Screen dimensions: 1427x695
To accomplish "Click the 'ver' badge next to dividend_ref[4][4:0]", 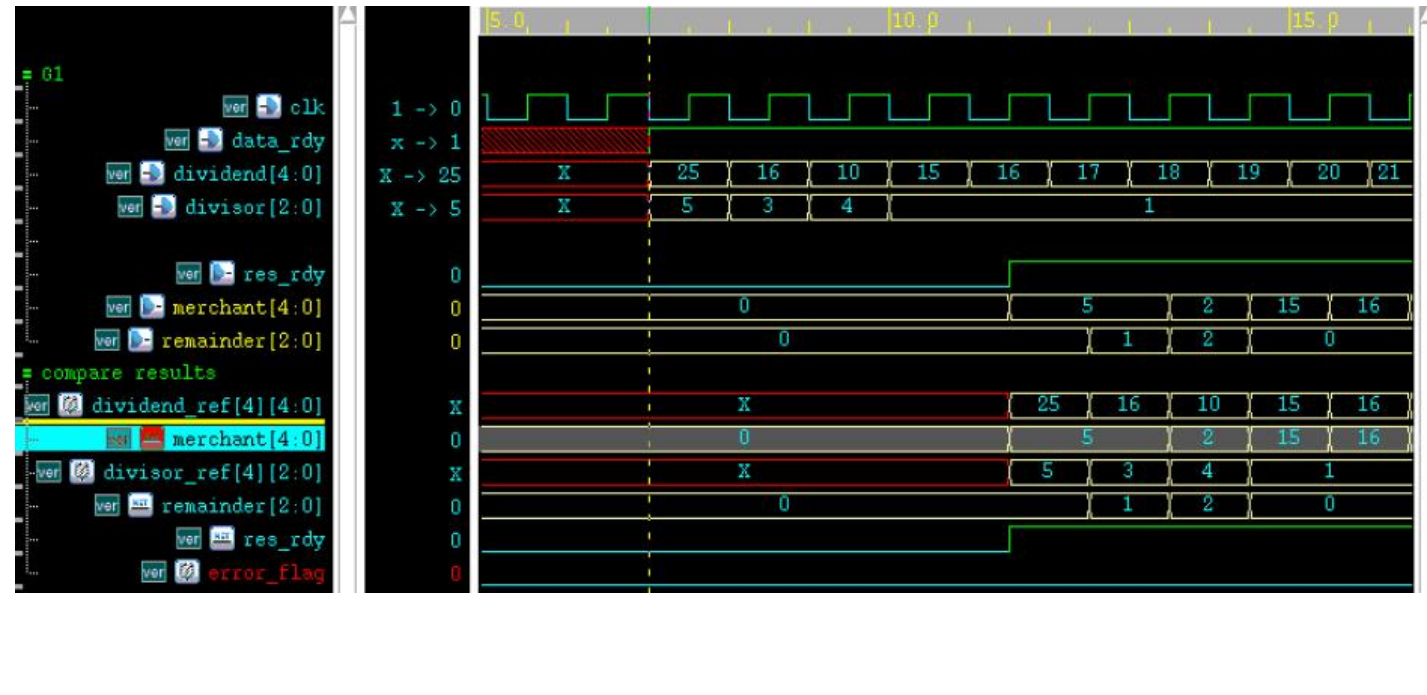I will point(37,406).
